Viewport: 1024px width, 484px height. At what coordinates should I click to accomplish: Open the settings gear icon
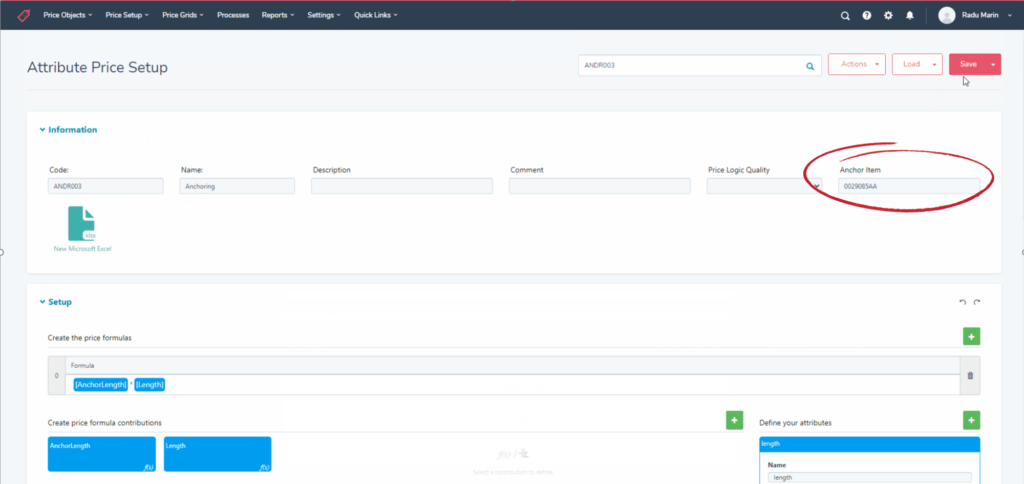coord(888,16)
